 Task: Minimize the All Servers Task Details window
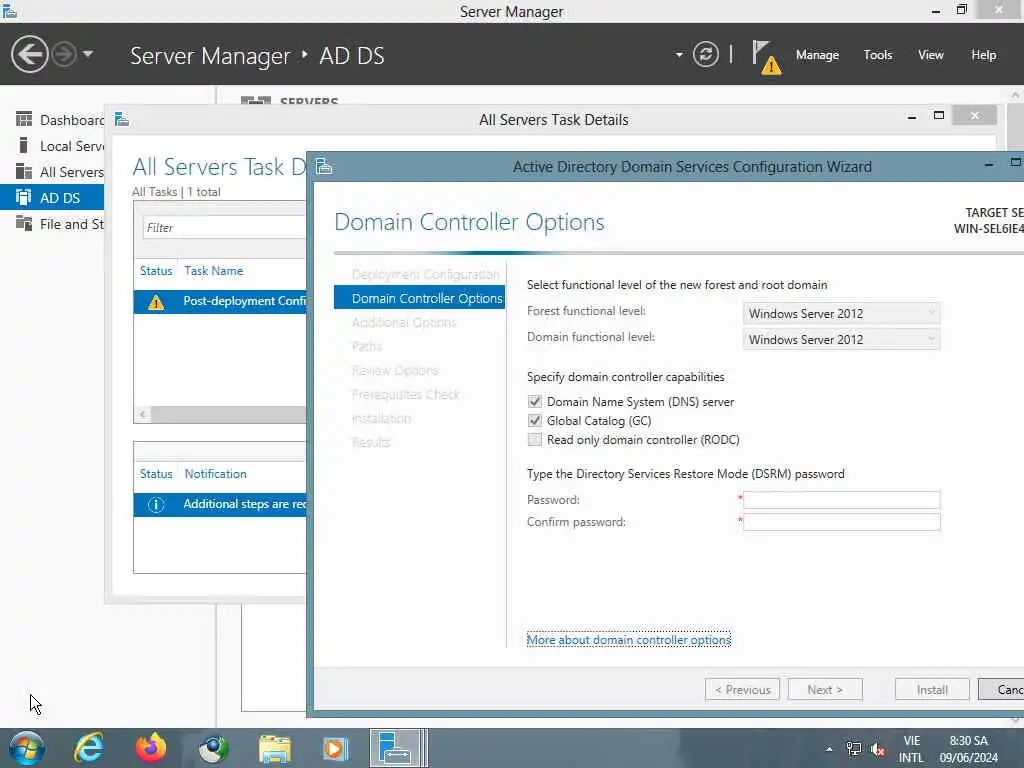point(912,117)
